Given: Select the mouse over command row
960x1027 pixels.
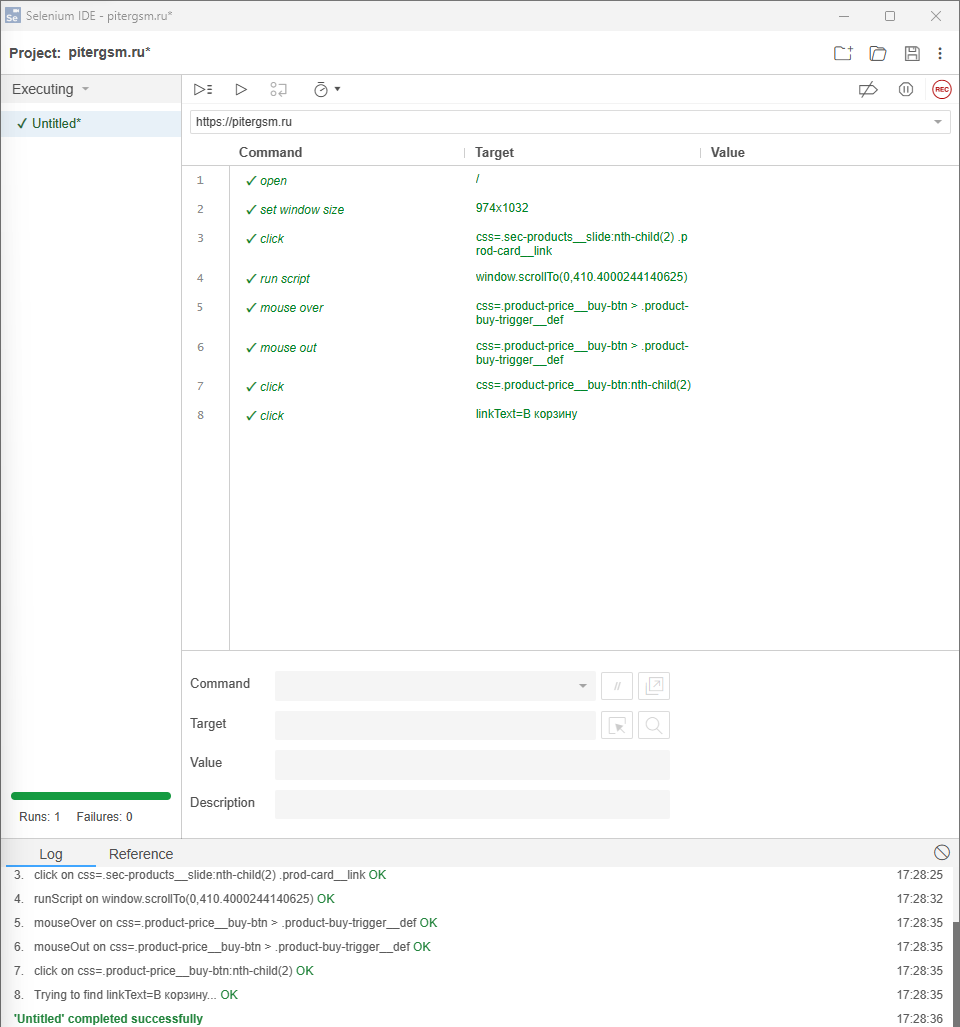Looking at the screenshot, I should pos(570,312).
